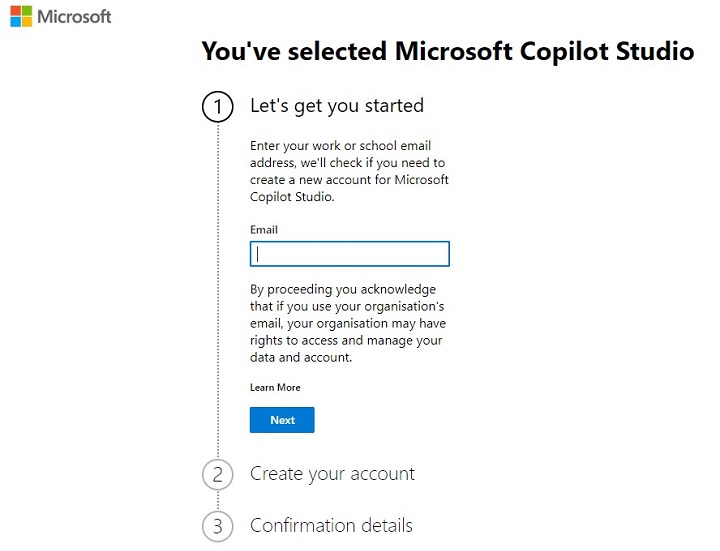Open the Learn More link
The image size is (720, 551).
pyautogui.click(x=275, y=387)
